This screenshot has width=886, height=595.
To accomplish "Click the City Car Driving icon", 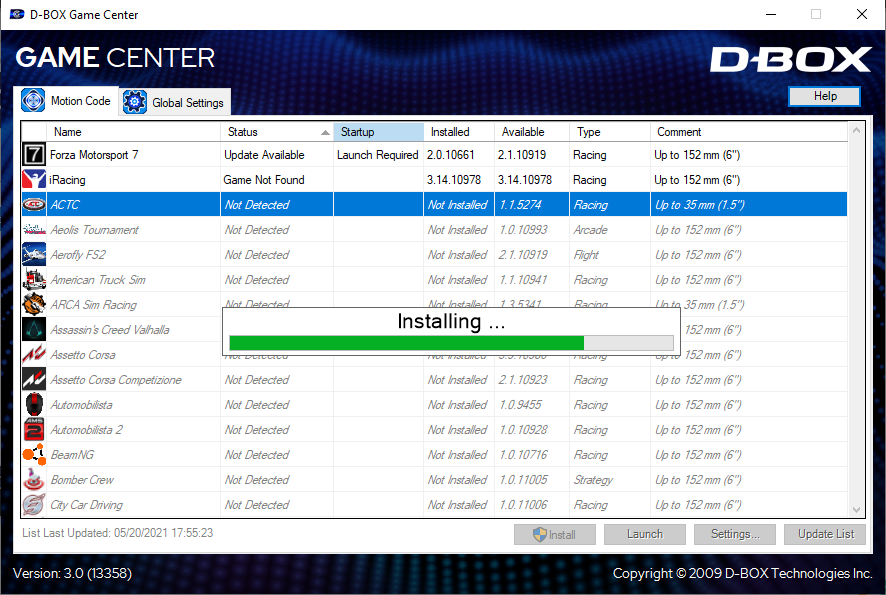I will [x=34, y=504].
